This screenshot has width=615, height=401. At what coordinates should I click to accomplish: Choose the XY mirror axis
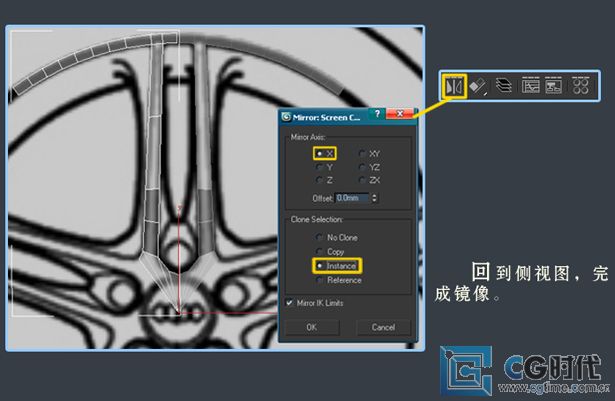[363, 153]
